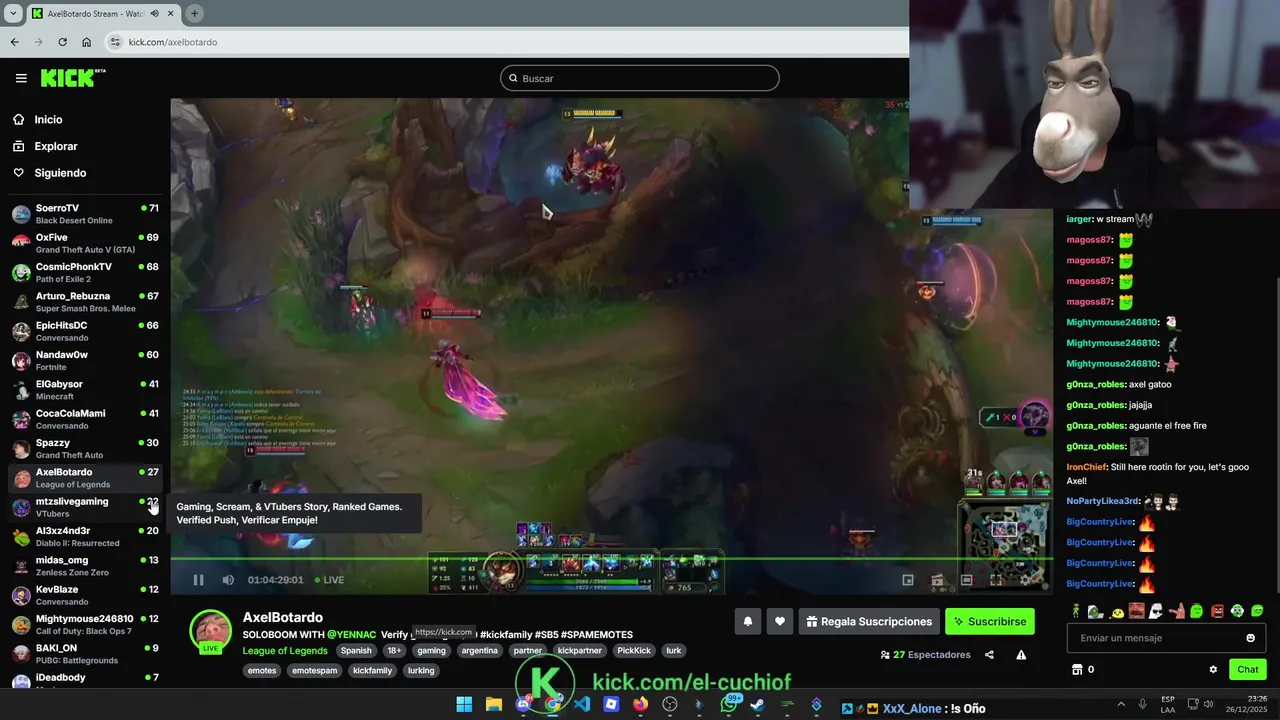Pause the stream video
Viewport: 1280px width, 720px height.
[198, 580]
